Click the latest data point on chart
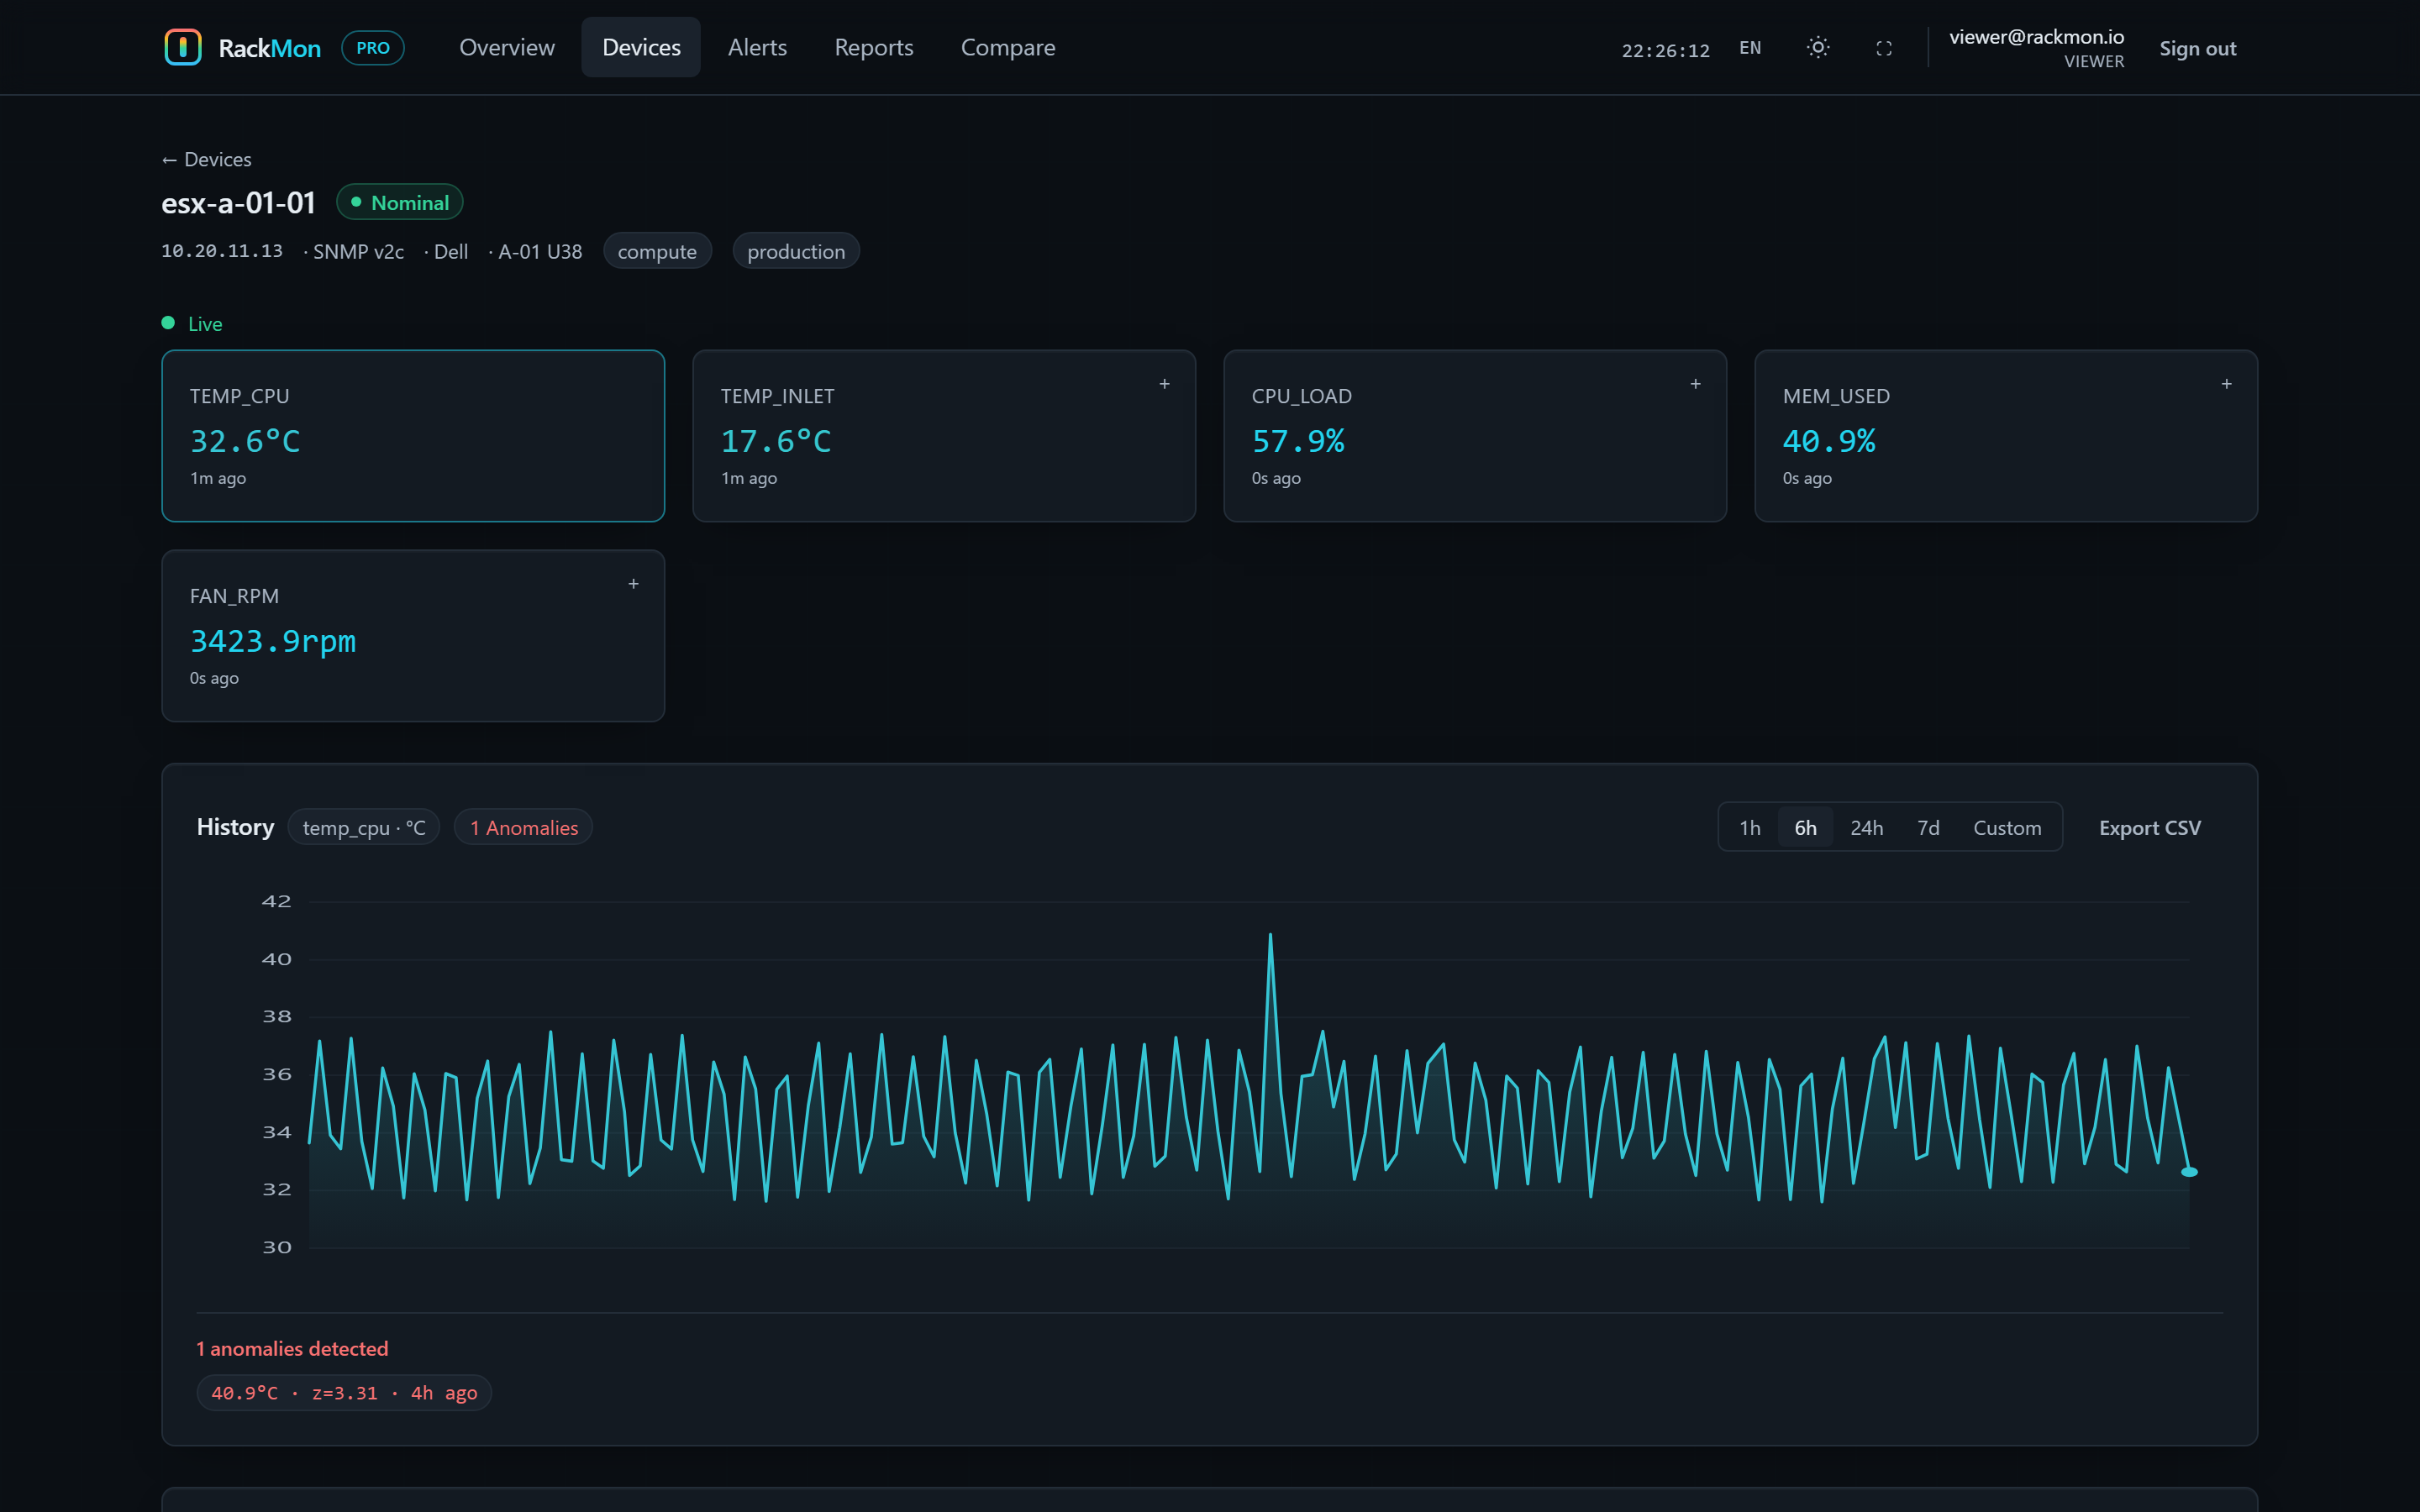The height and width of the screenshot is (1512, 2420). point(2189,1171)
